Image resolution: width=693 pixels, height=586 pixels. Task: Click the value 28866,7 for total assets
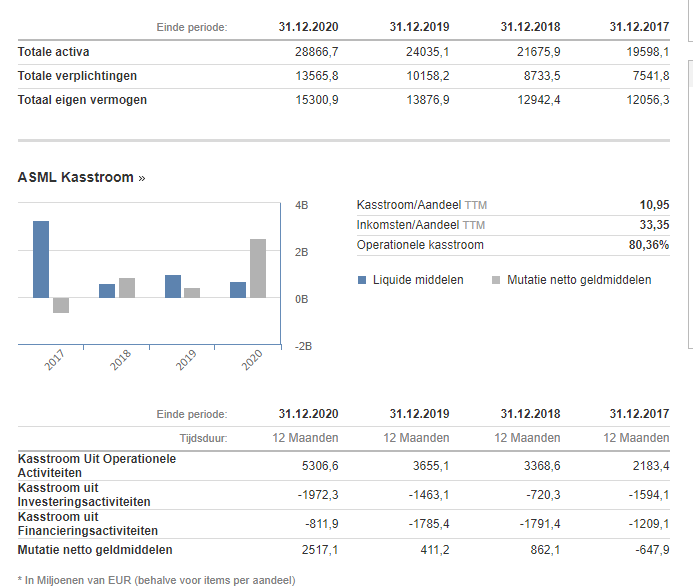(317, 52)
